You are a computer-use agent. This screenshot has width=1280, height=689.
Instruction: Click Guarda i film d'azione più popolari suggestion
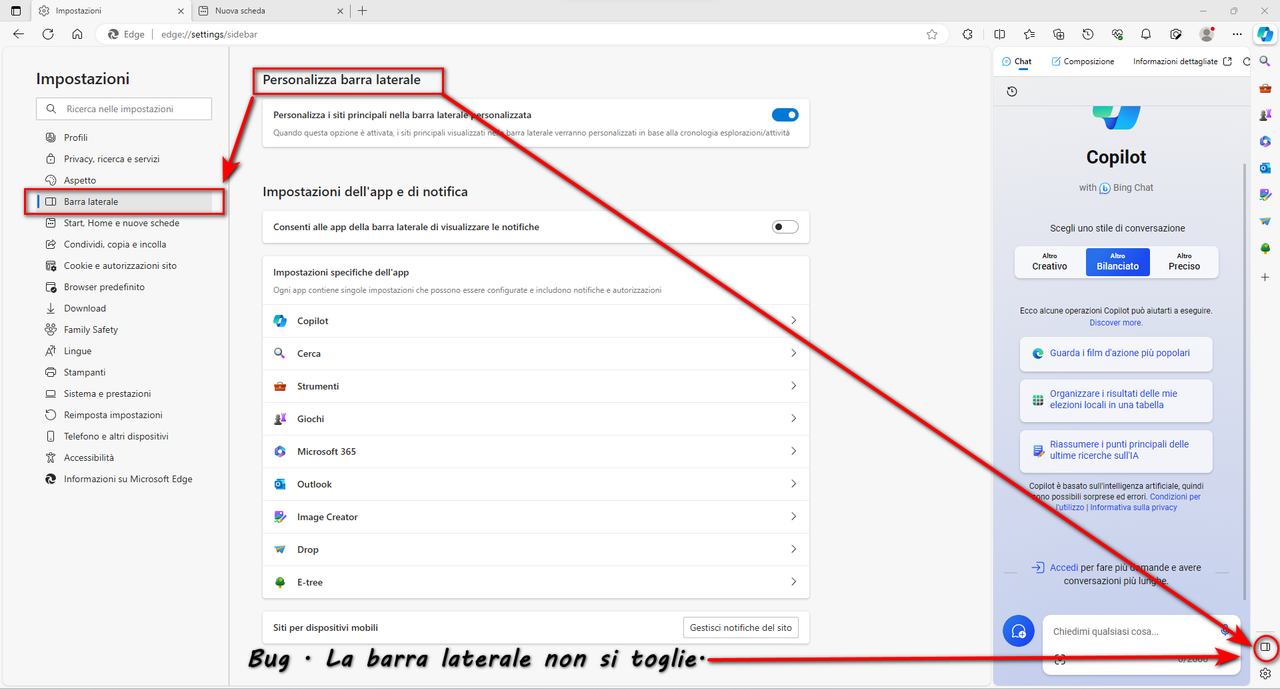point(1116,353)
